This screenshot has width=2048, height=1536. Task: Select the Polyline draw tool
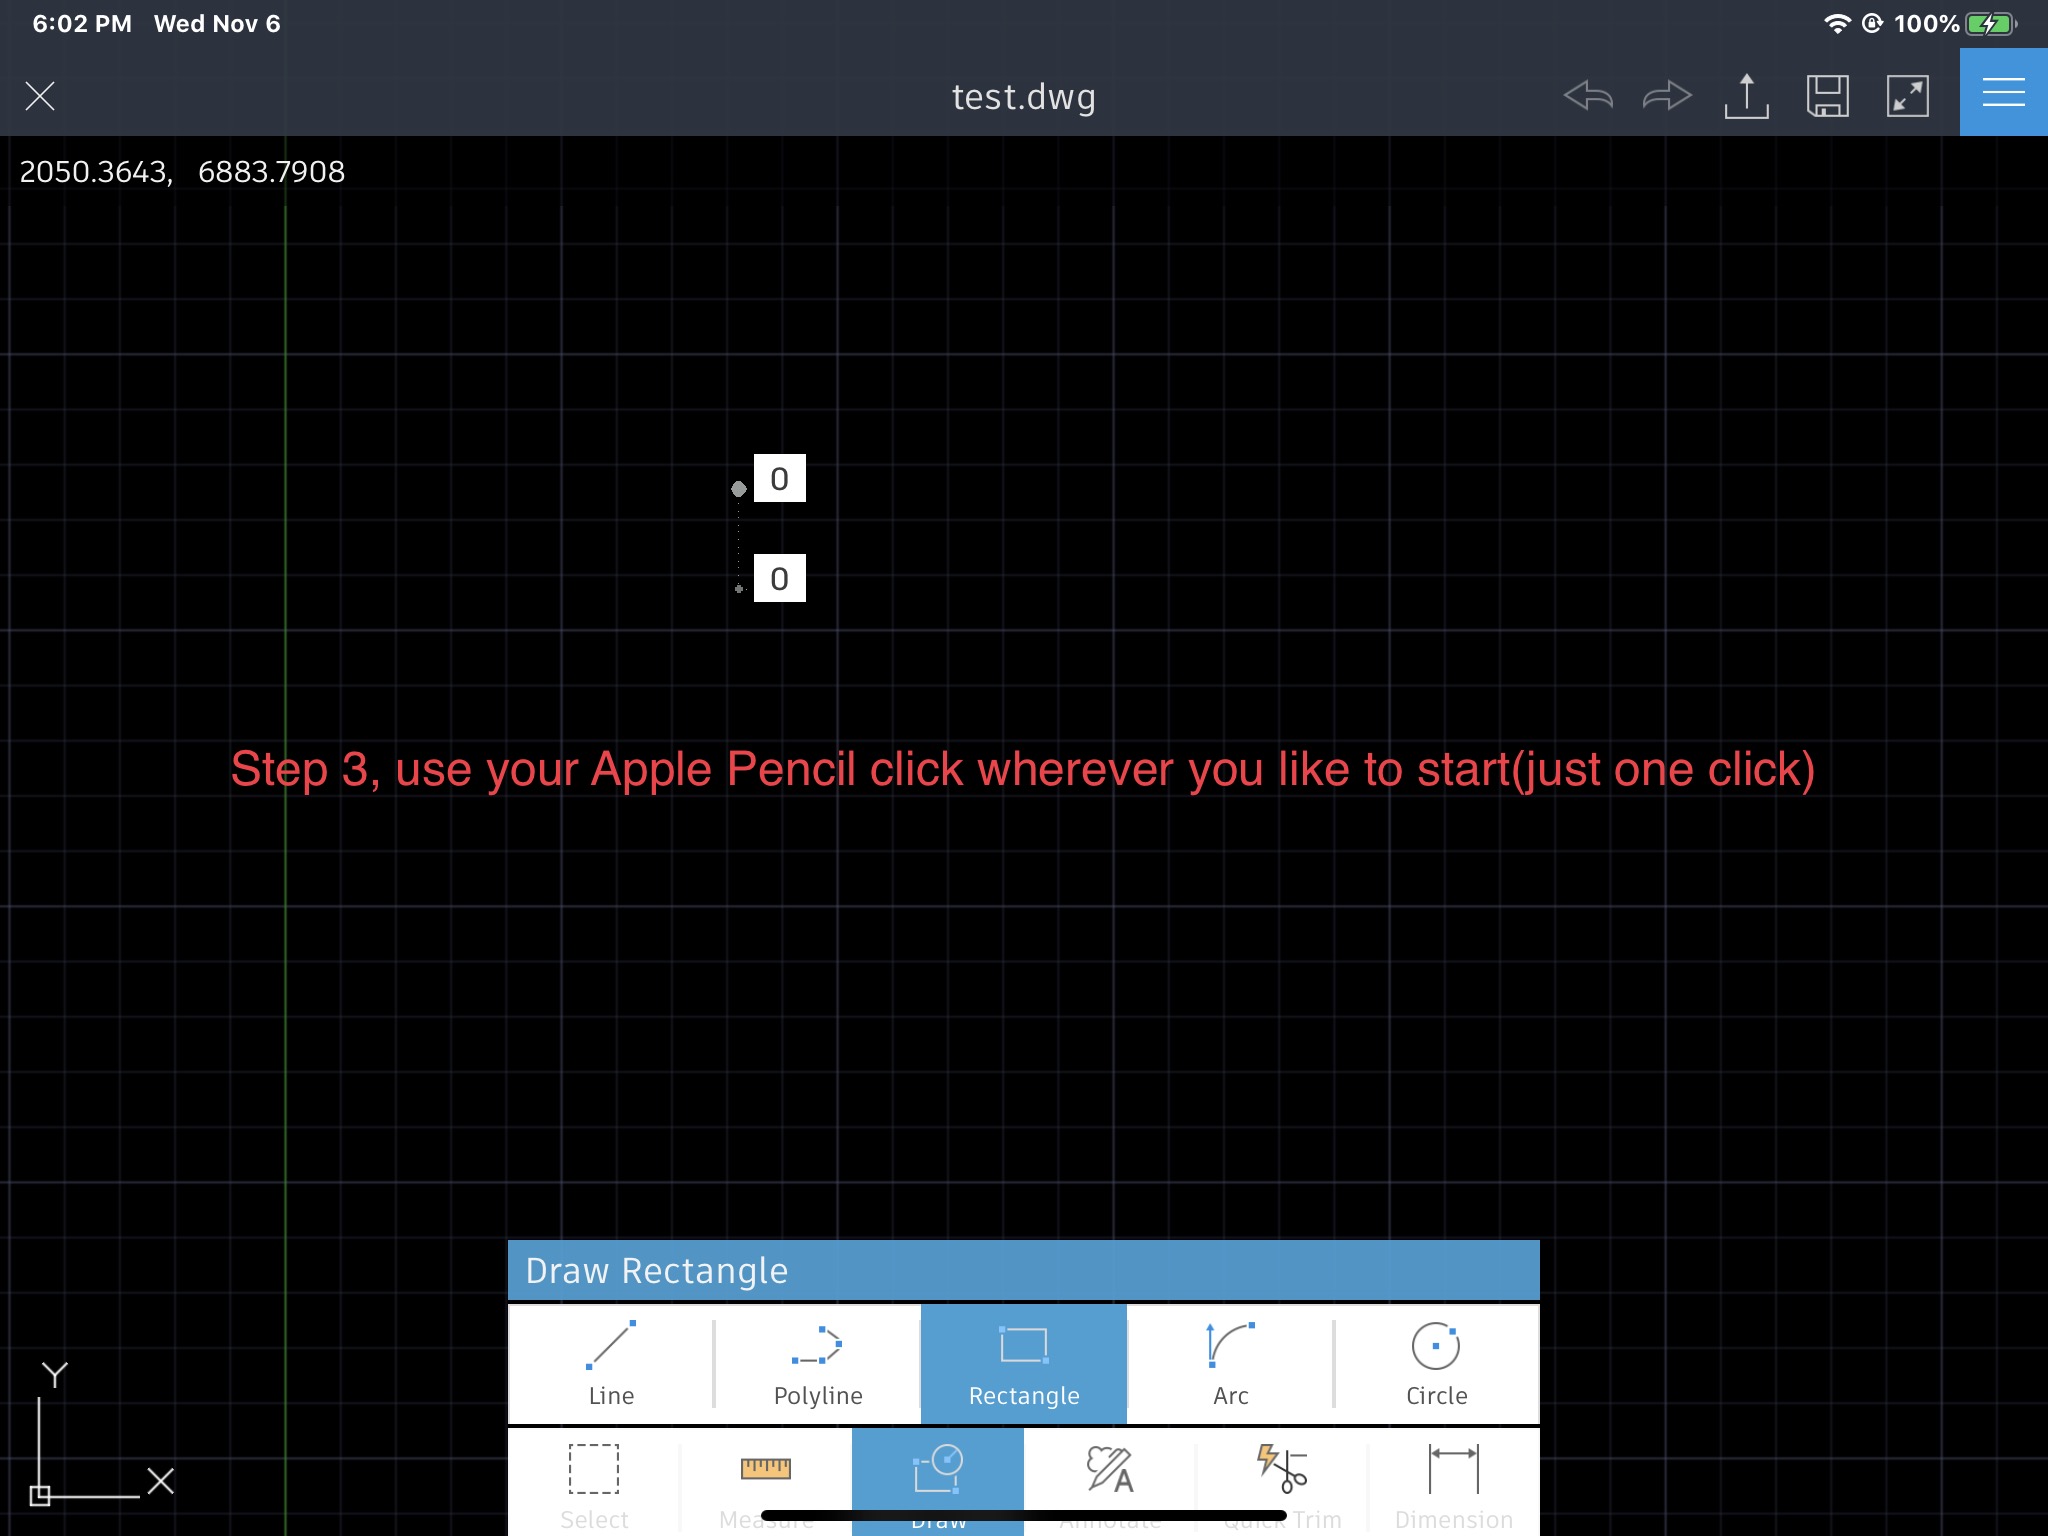[x=817, y=1363]
